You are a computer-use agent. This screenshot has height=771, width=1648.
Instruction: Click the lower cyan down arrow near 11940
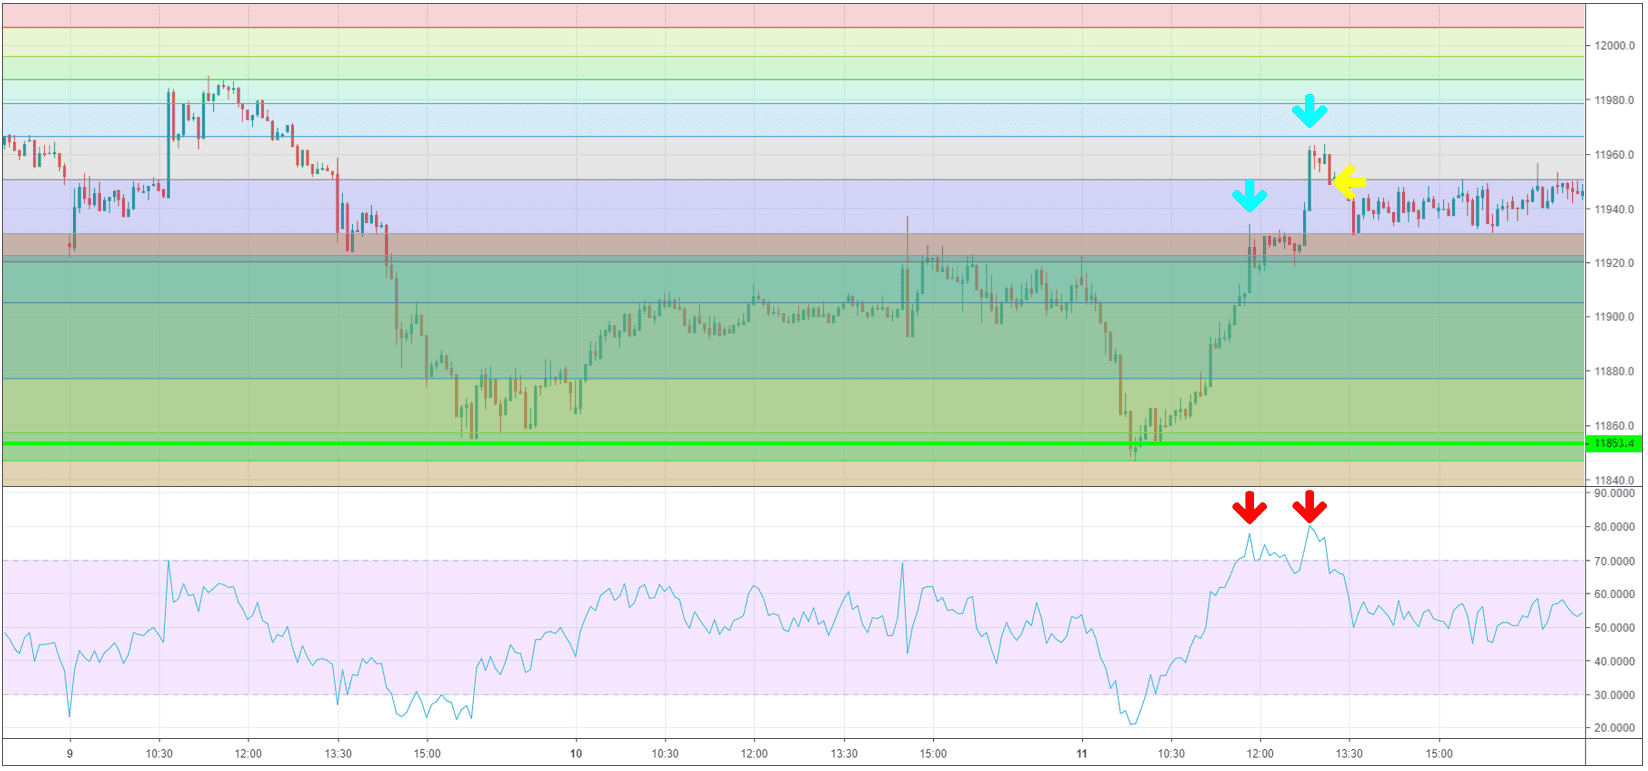(1249, 196)
